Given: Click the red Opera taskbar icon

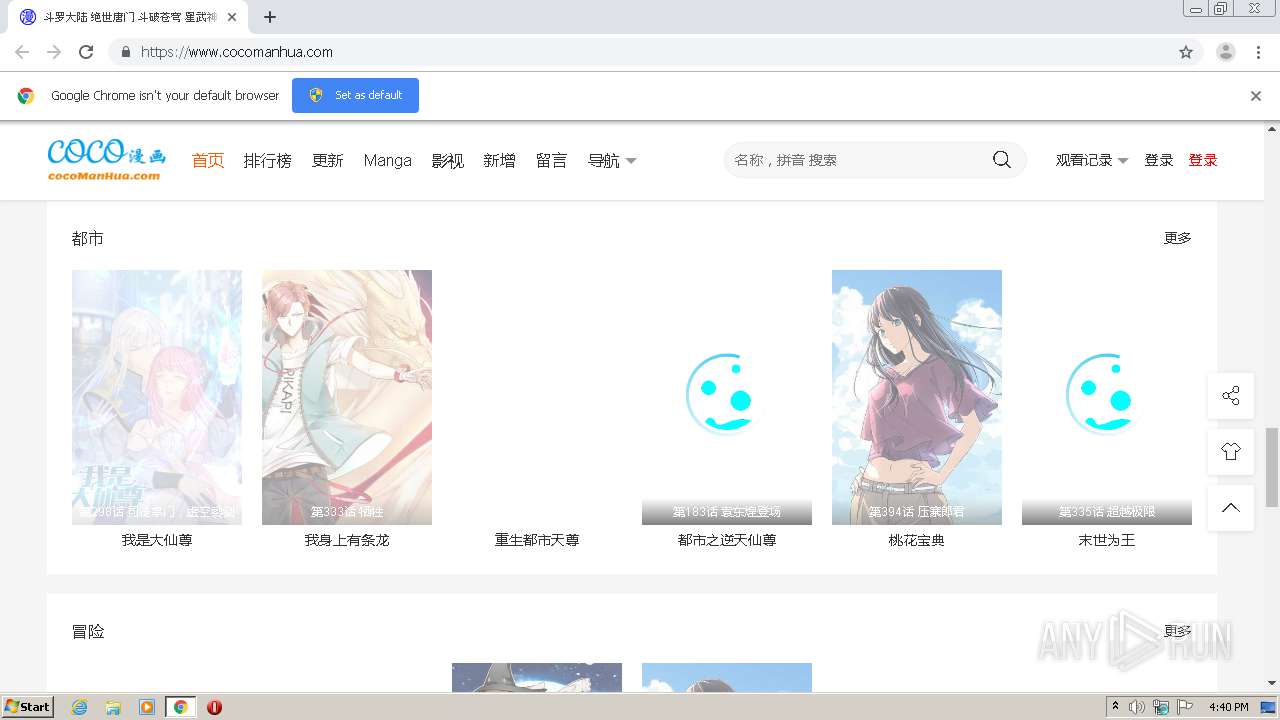Looking at the screenshot, I should [x=214, y=707].
